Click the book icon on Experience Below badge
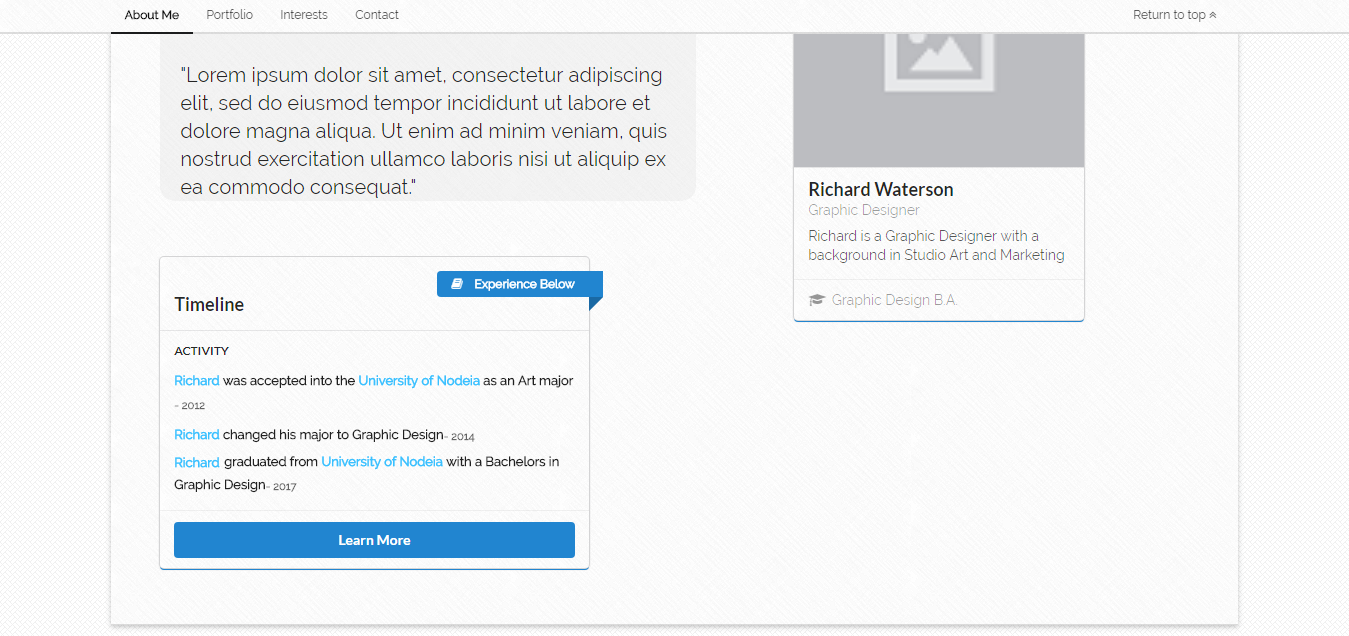1349x636 pixels. tap(458, 283)
